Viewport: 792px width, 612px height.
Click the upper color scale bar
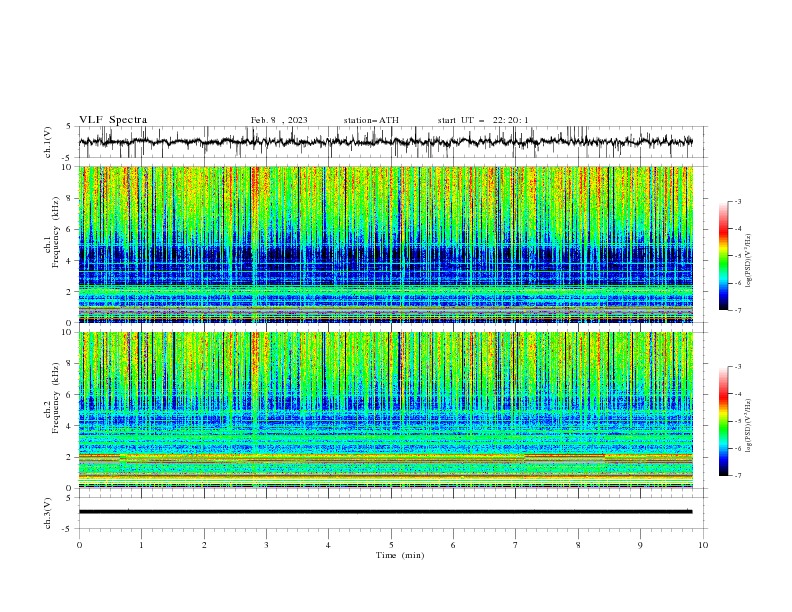coord(724,256)
